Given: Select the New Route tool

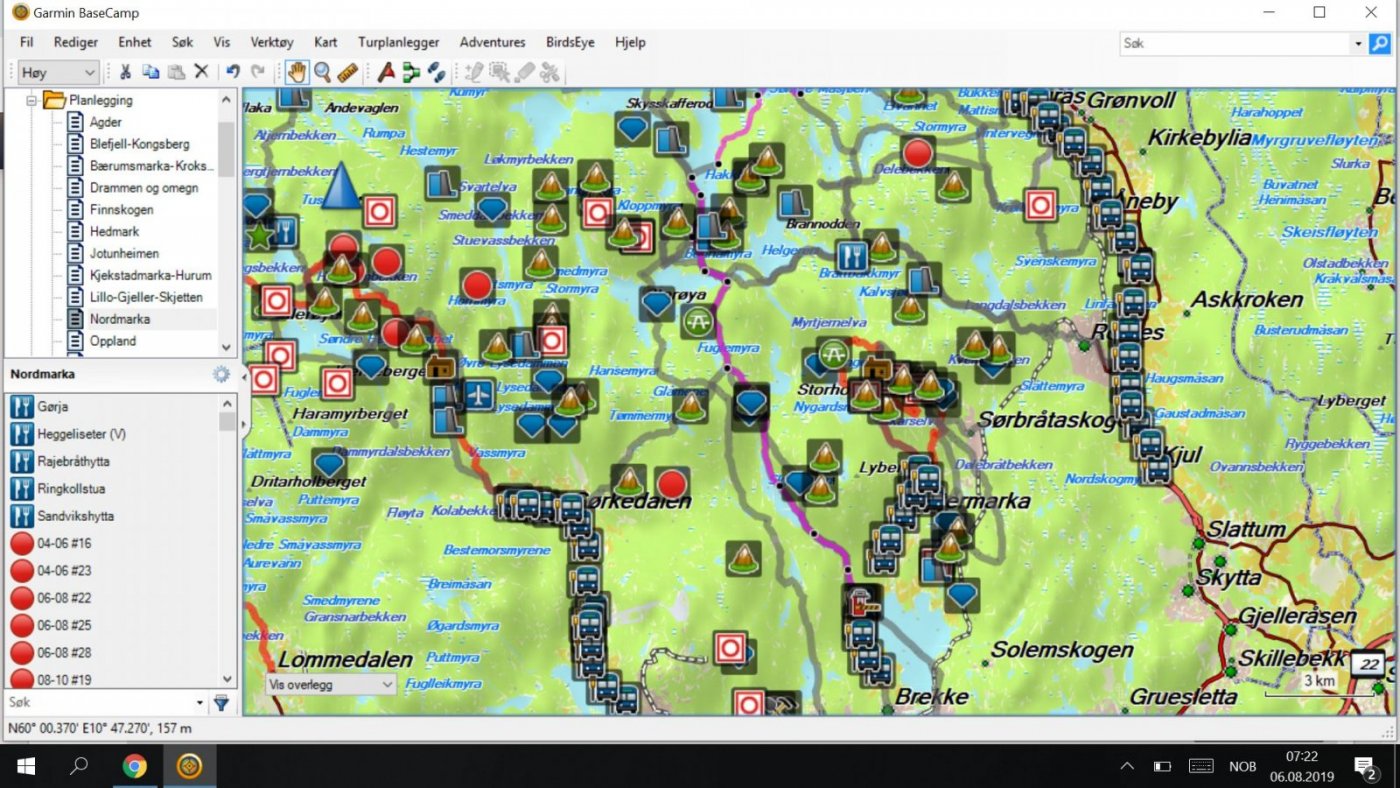Looking at the screenshot, I should (411, 72).
